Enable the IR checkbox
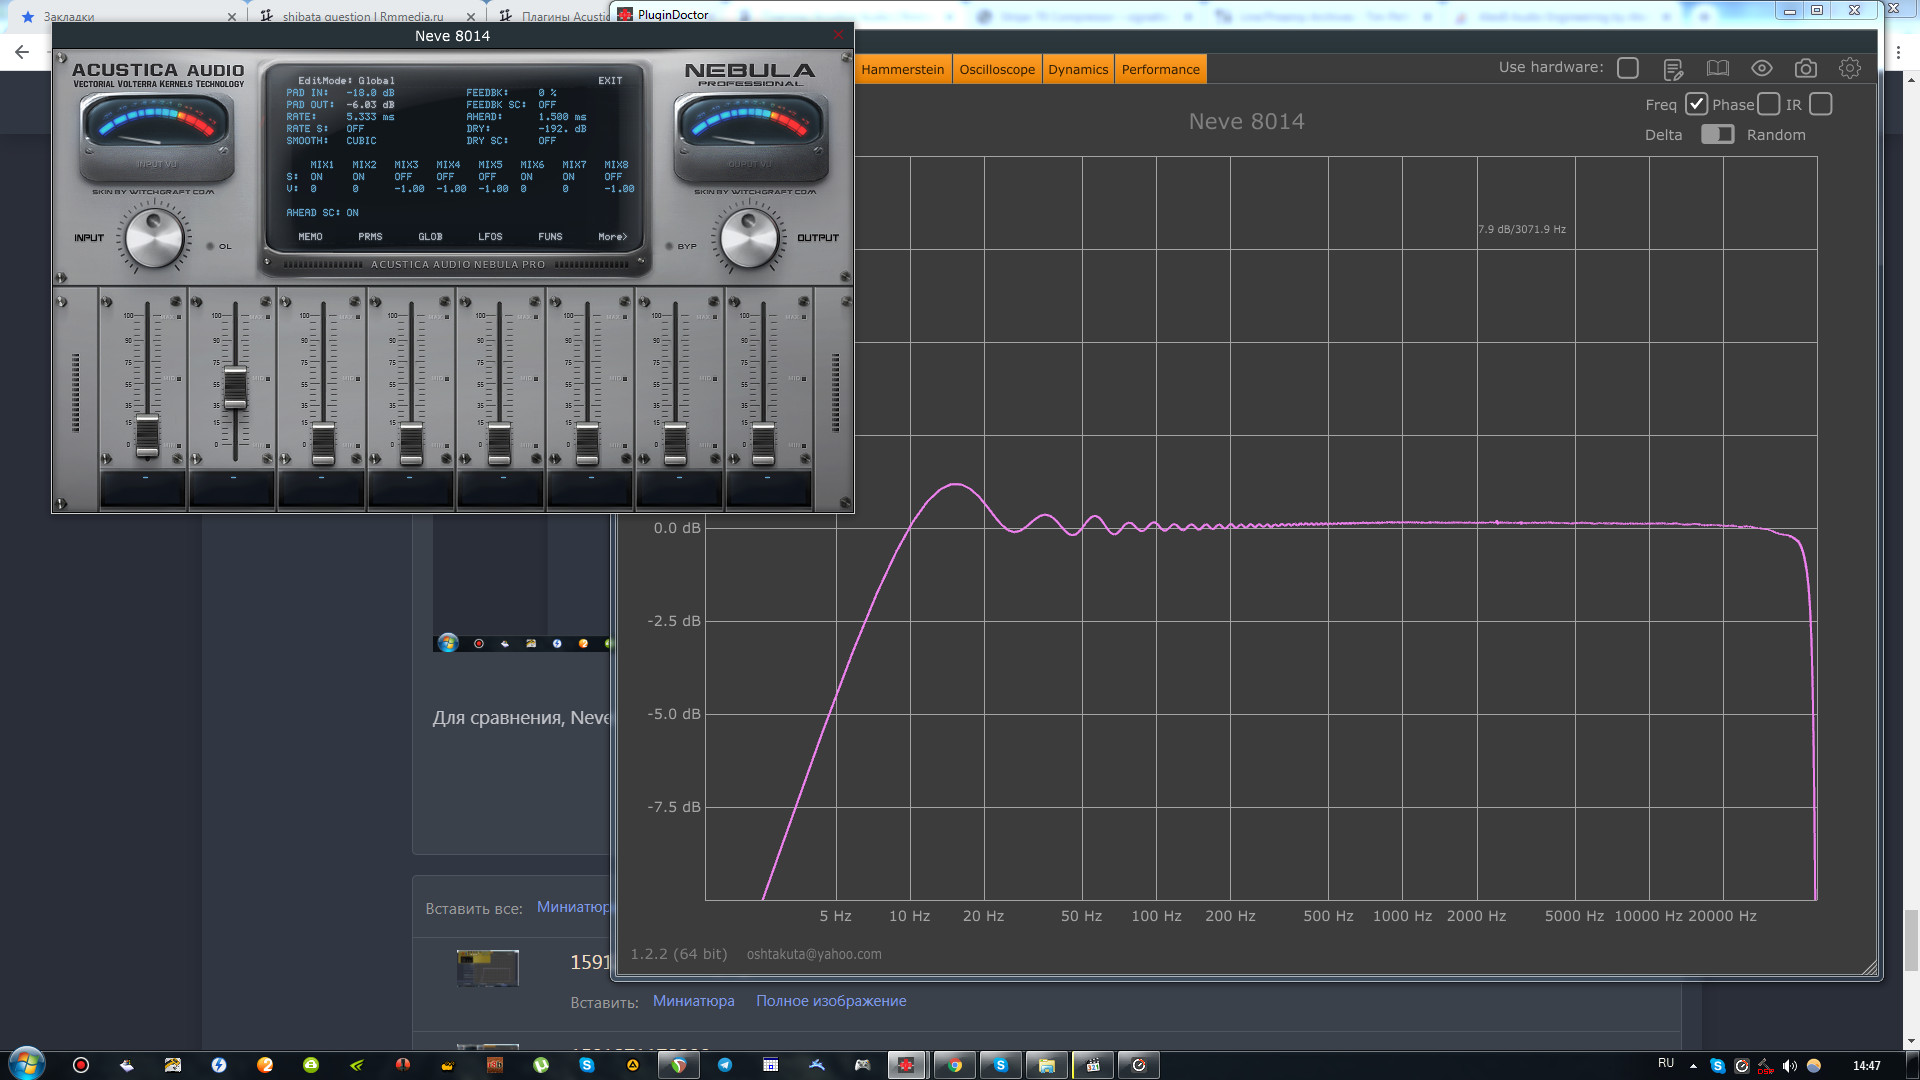This screenshot has width=1920, height=1080. tap(1821, 104)
